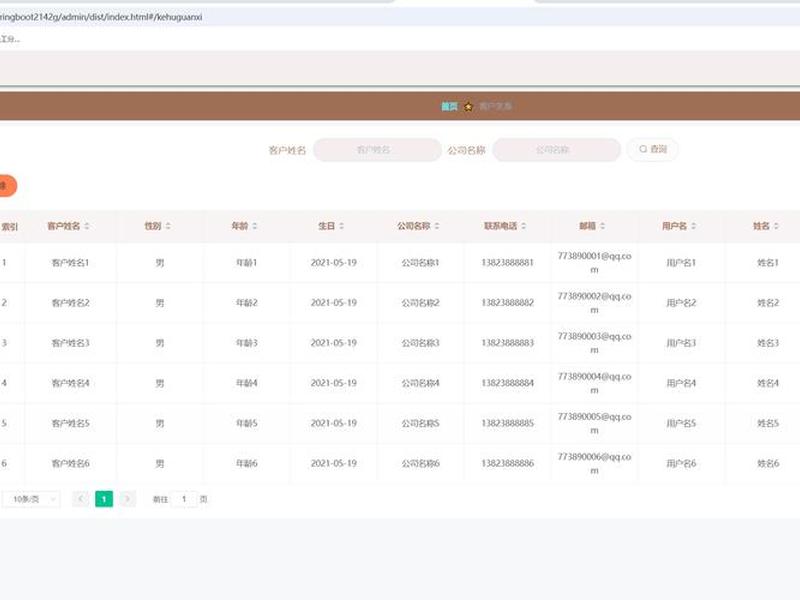Sort table by 姓名 column
The height and width of the screenshot is (600, 800).
pyautogui.click(x=776, y=226)
